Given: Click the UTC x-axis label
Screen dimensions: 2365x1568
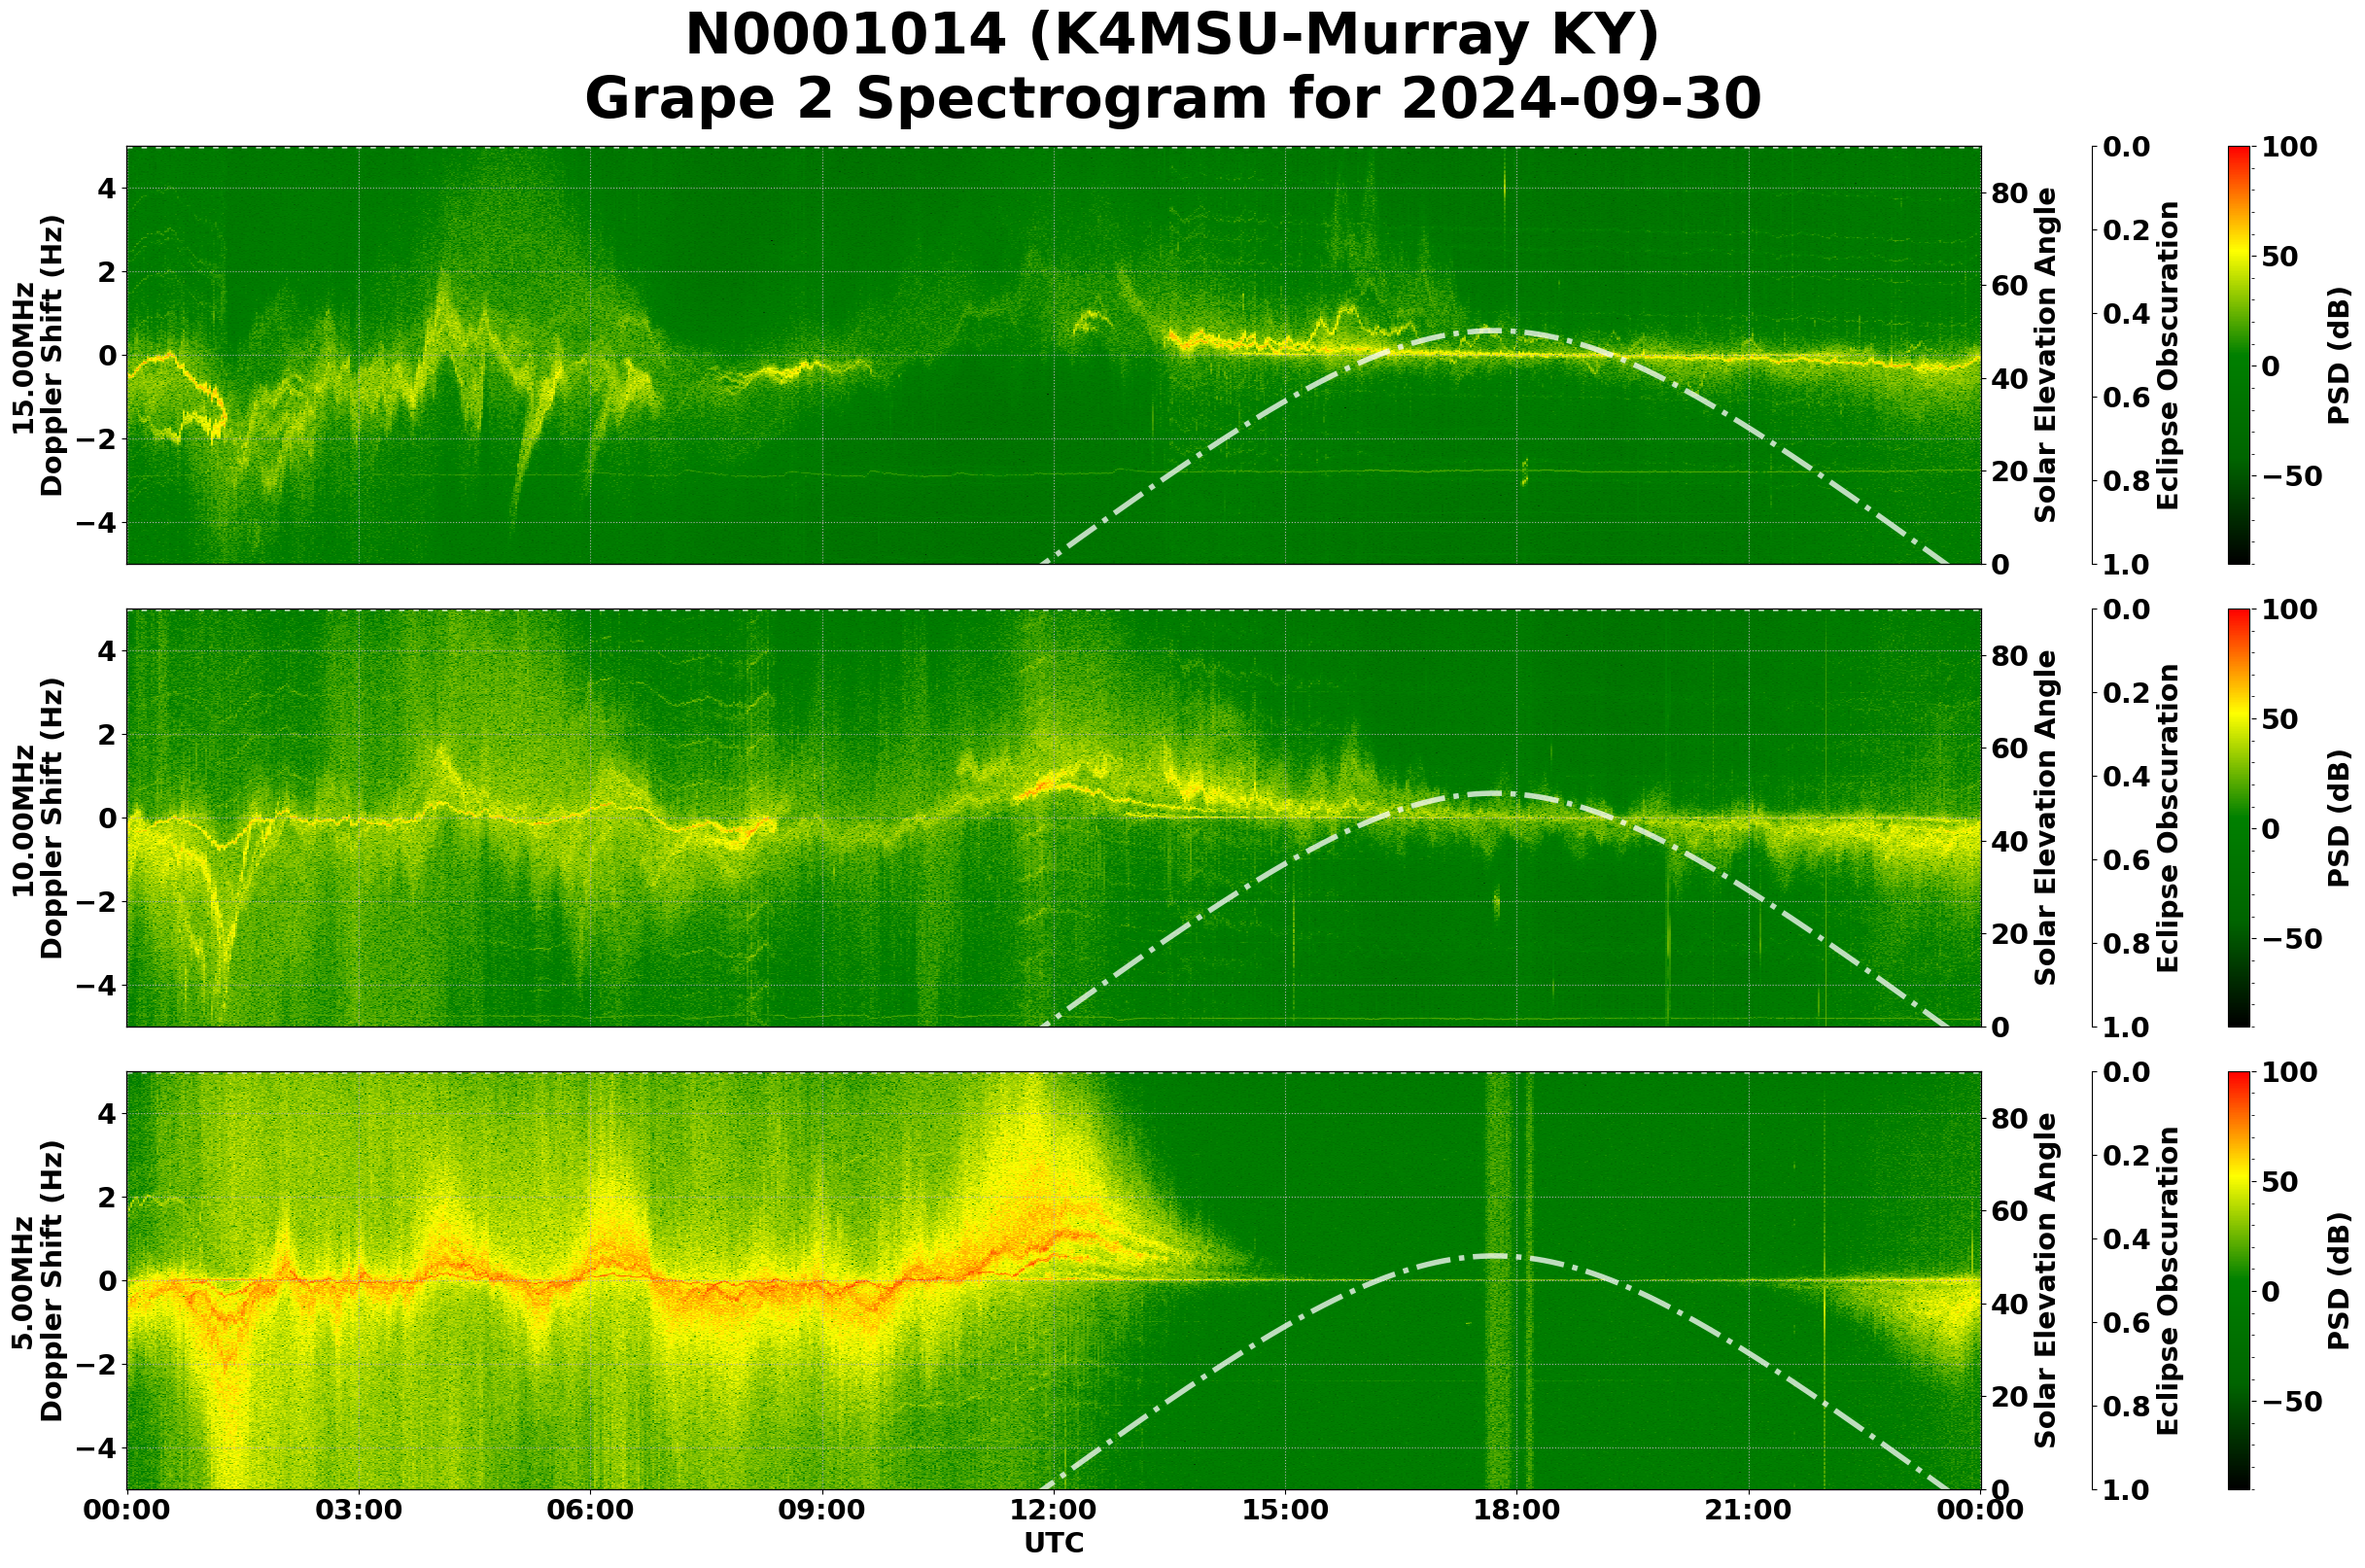Looking at the screenshot, I should pos(1053,1543).
